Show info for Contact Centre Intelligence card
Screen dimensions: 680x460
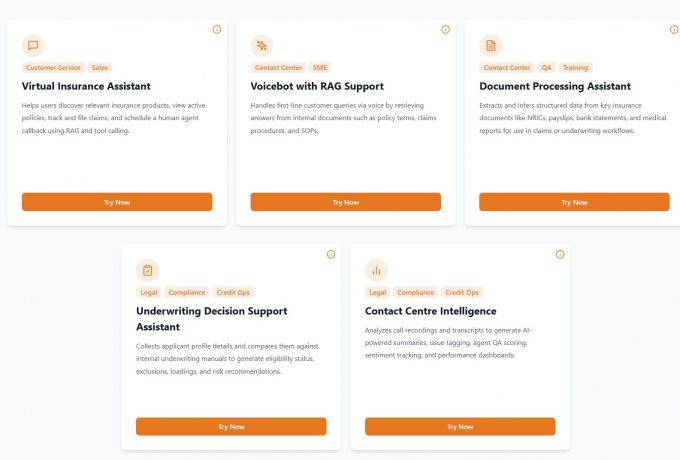coord(560,254)
